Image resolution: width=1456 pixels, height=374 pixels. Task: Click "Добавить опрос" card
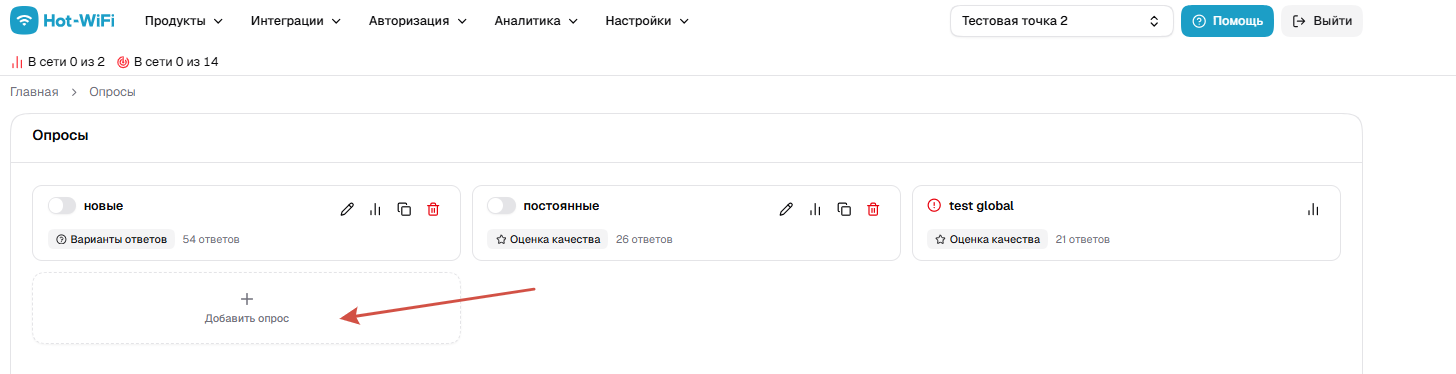pyautogui.click(x=246, y=308)
